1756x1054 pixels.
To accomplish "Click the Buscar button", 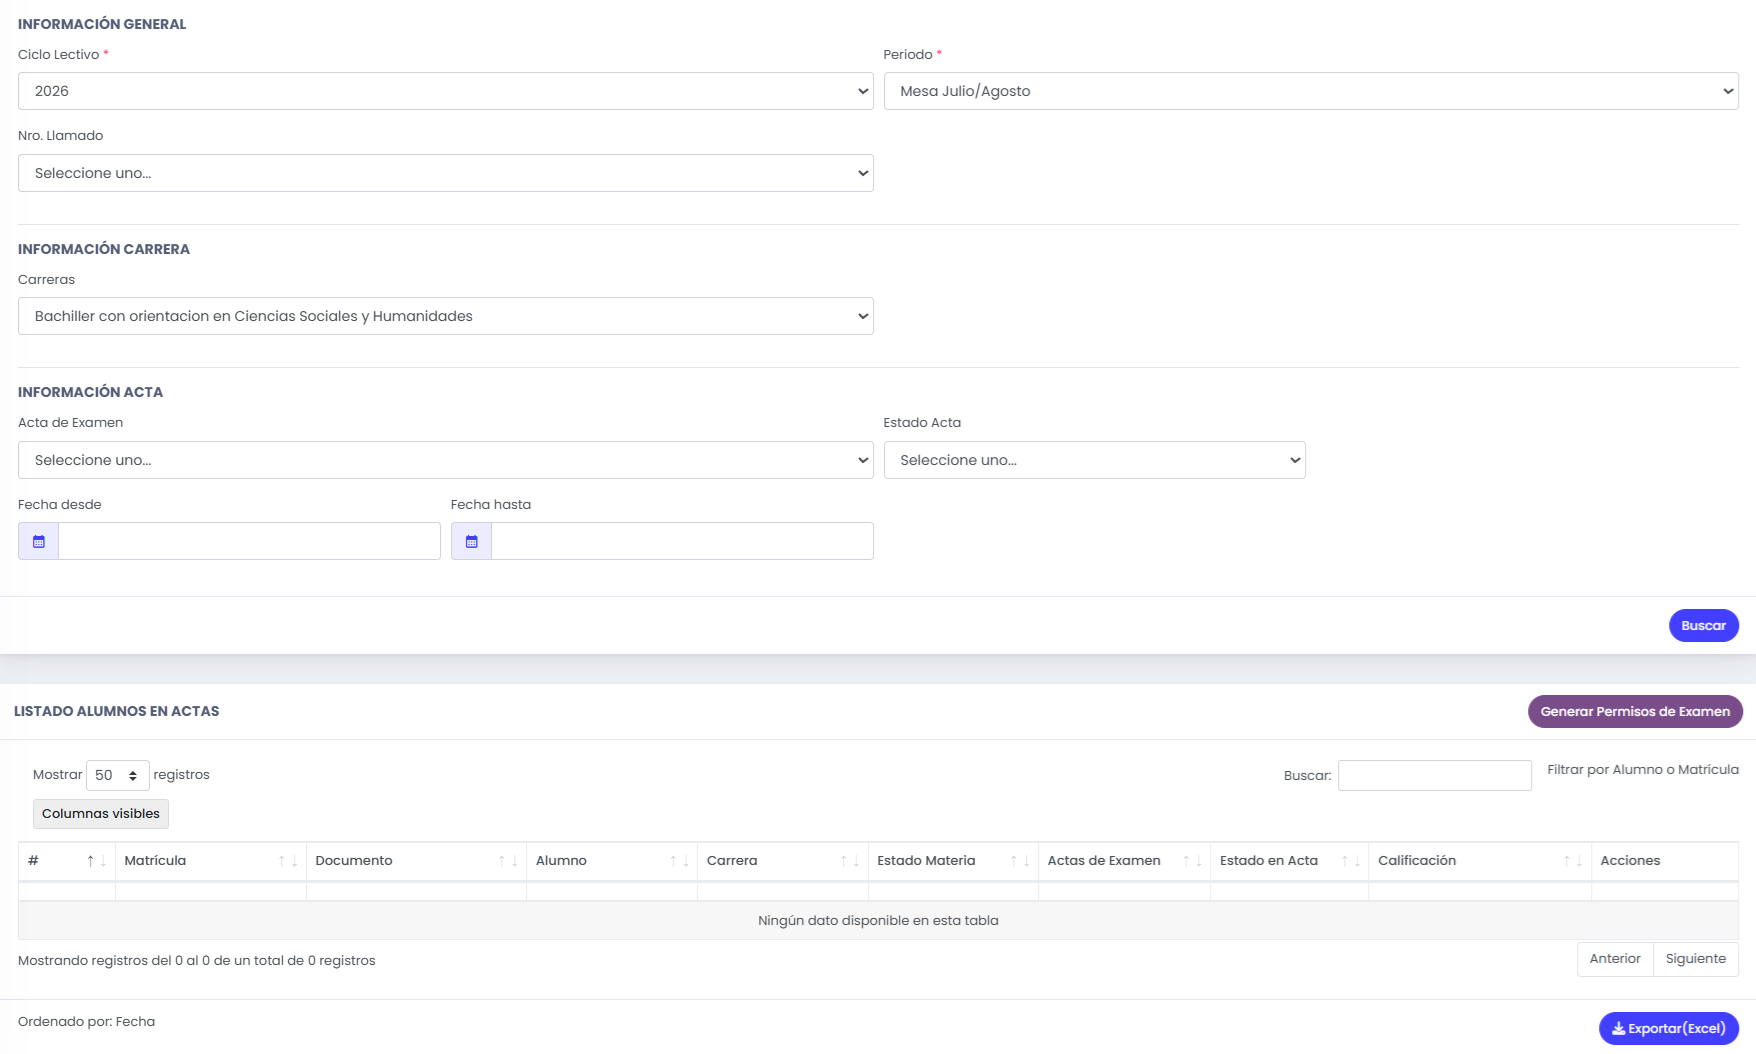I will coord(1704,626).
